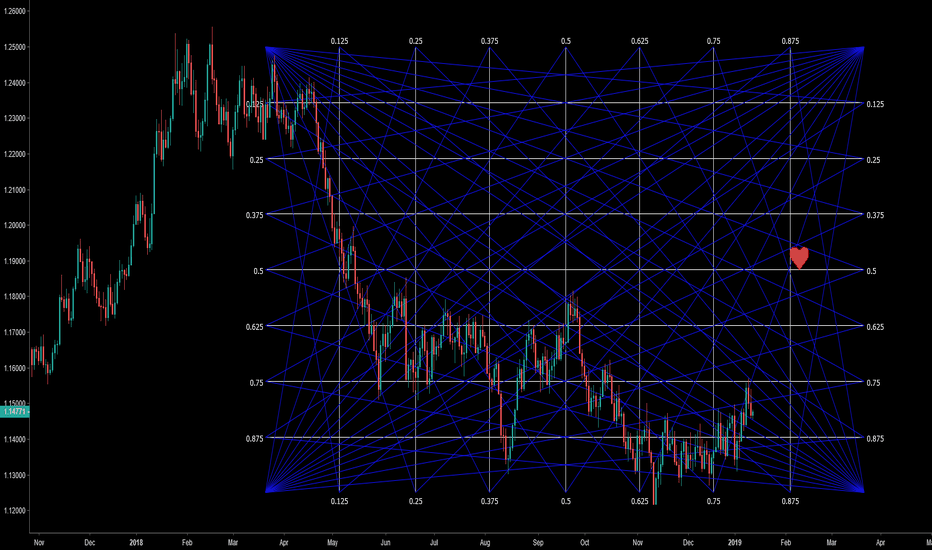Image resolution: width=932 pixels, height=550 pixels.
Task: Click the 0.875 label along the Gann box top edge
Action: 790,41
